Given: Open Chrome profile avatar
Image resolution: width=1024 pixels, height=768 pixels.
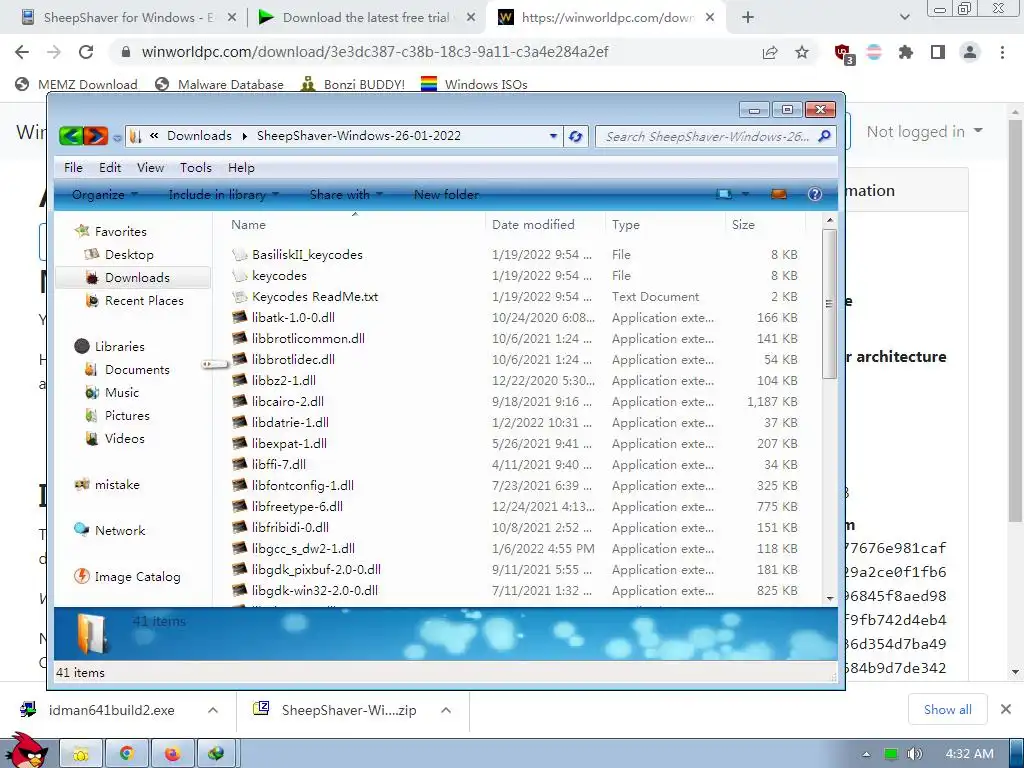Looking at the screenshot, I should click(970, 52).
